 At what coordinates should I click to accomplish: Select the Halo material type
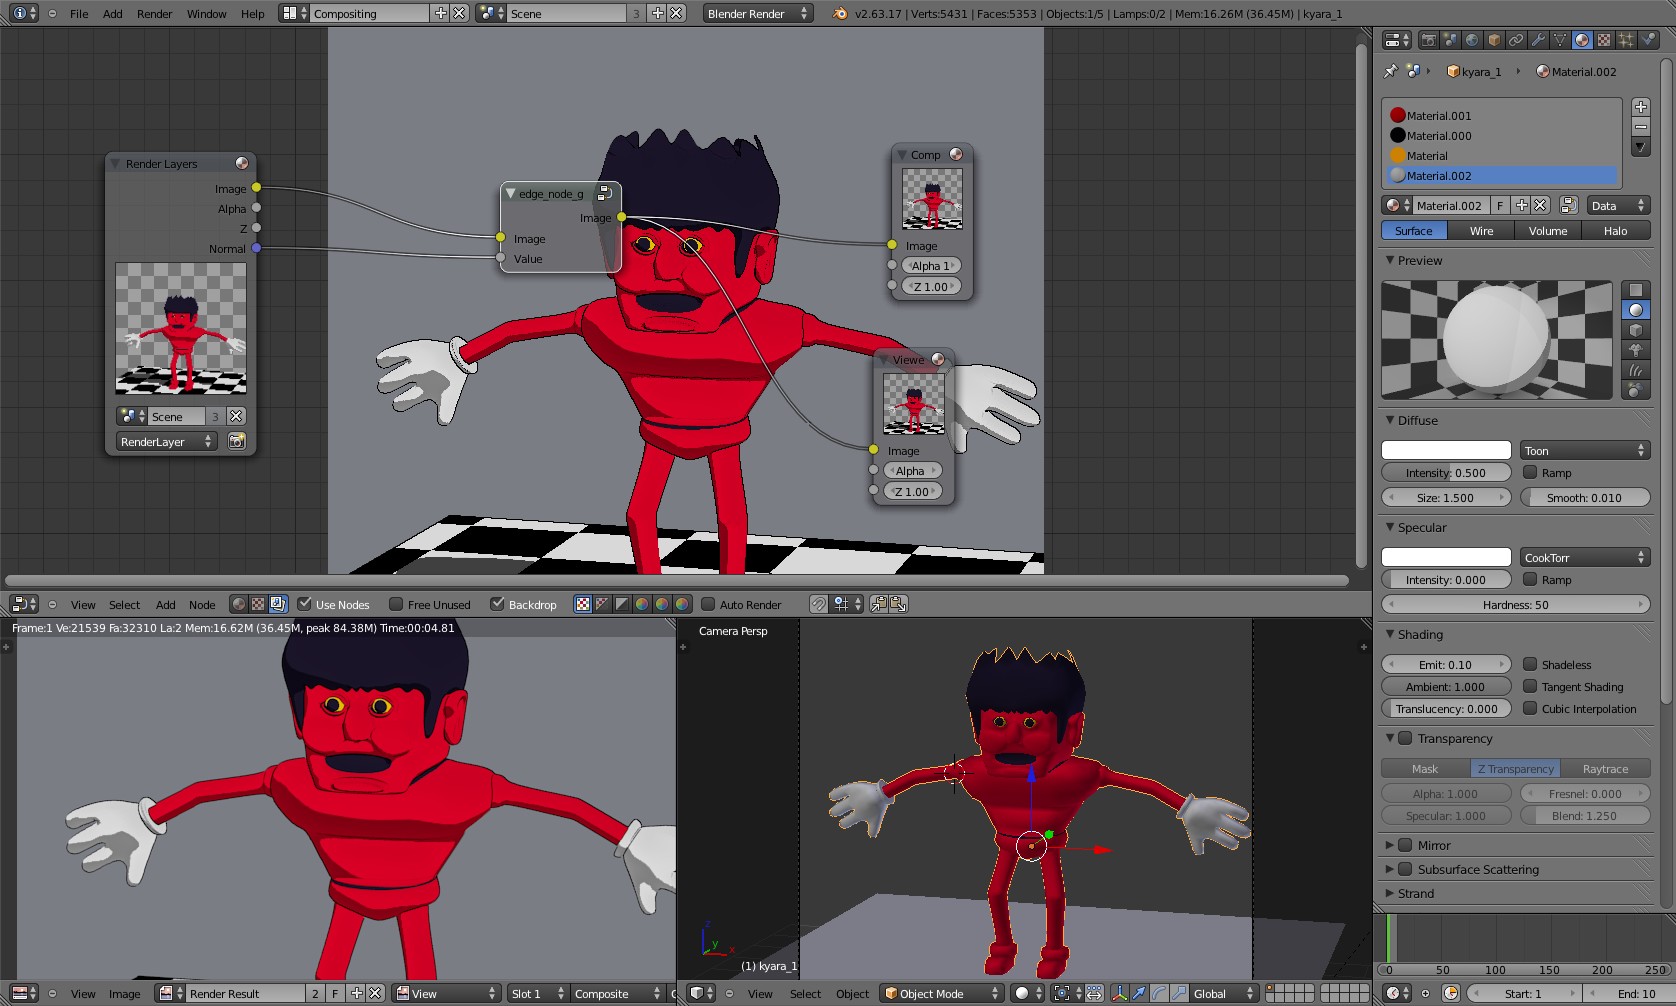(x=1616, y=230)
